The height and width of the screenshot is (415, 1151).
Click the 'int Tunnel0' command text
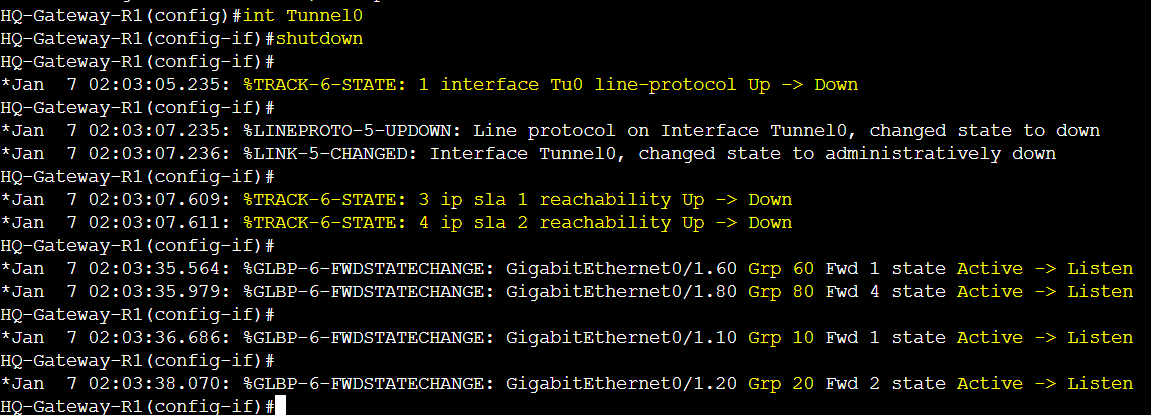pyautogui.click(x=302, y=15)
